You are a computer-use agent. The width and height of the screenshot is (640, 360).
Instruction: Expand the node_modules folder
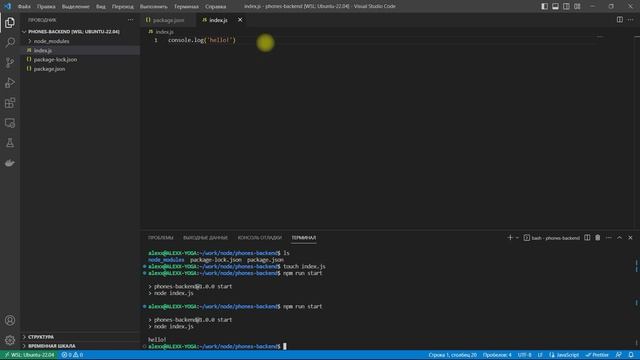[x=80, y=41]
